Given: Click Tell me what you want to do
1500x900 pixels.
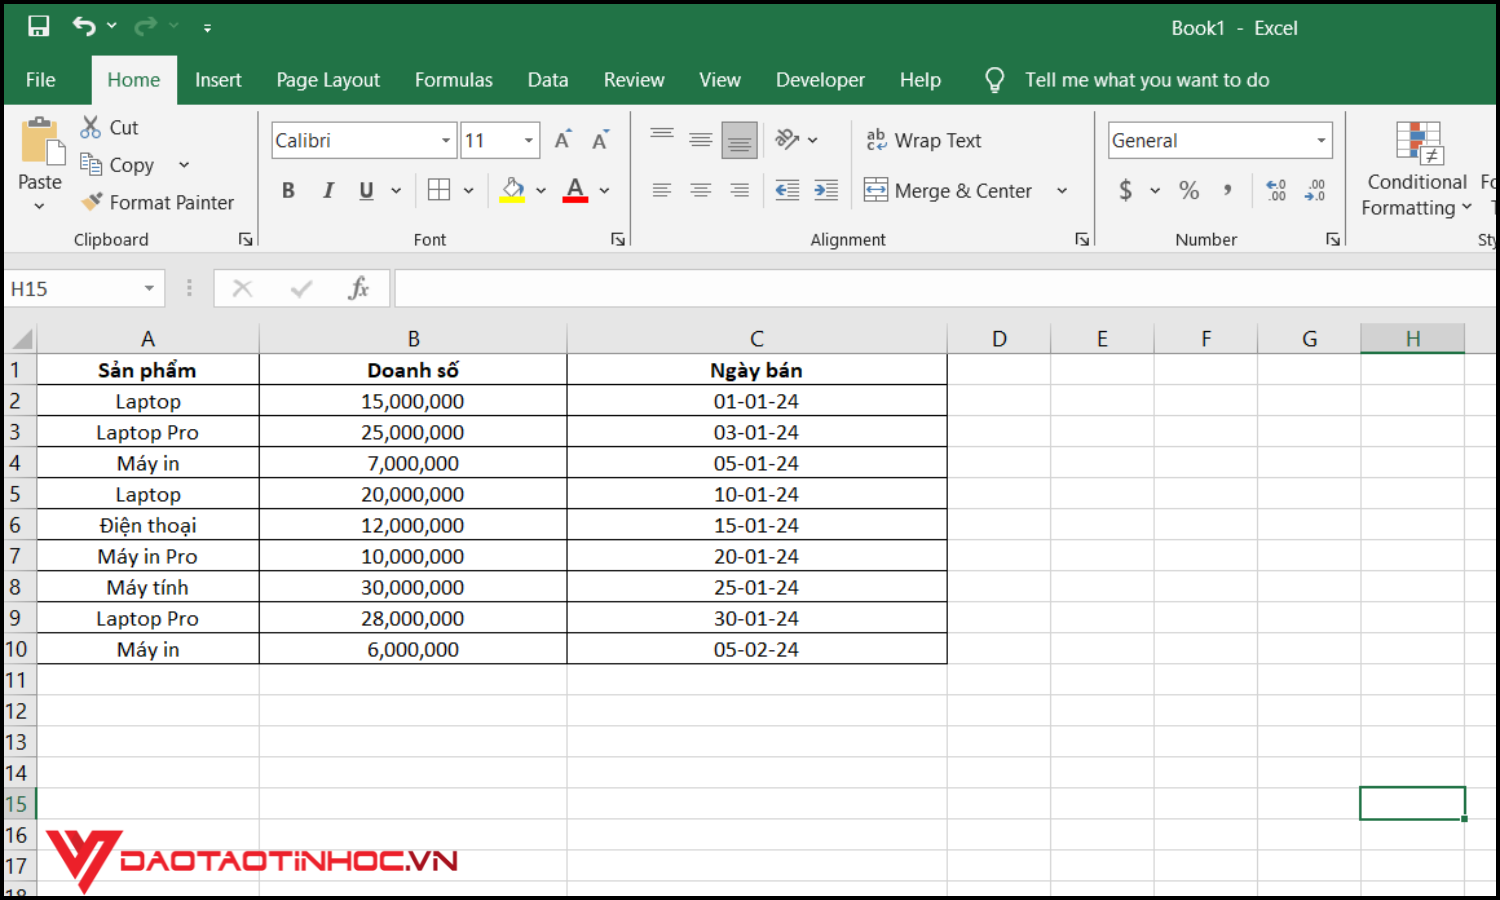Looking at the screenshot, I should (x=1146, y=80).
